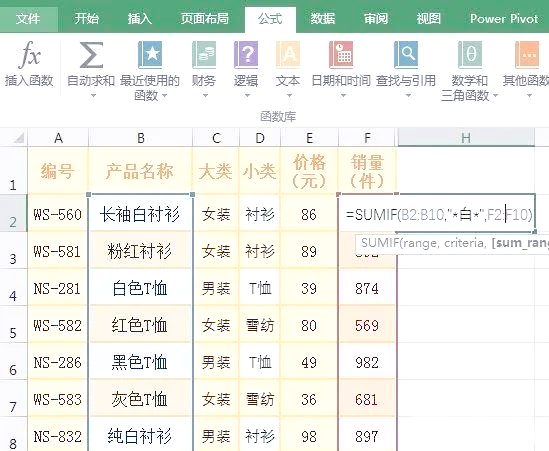Select column B header
549x451 pixels.
141,138
